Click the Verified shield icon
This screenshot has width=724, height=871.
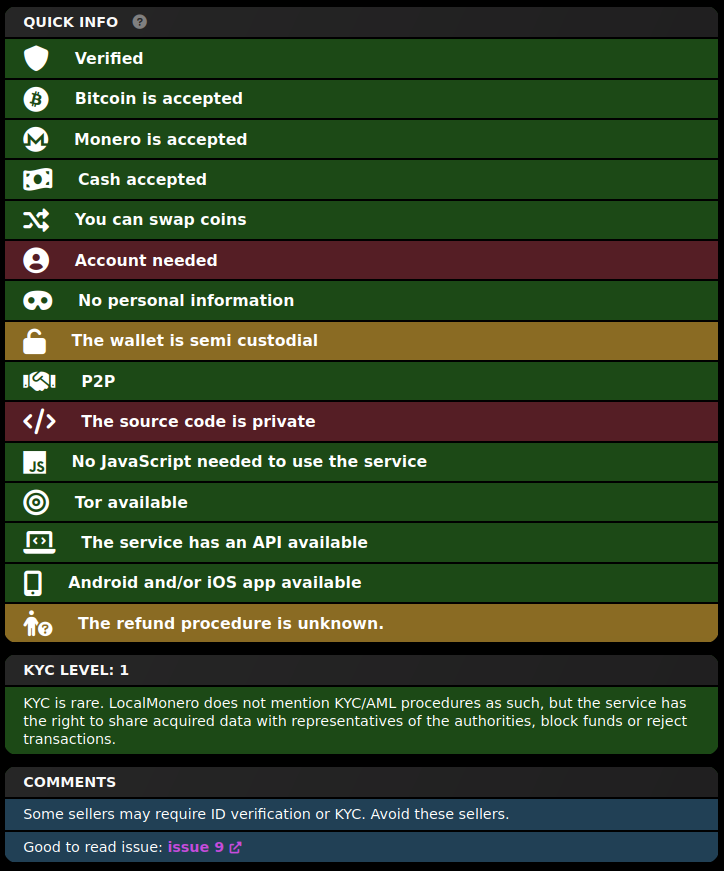36,58
